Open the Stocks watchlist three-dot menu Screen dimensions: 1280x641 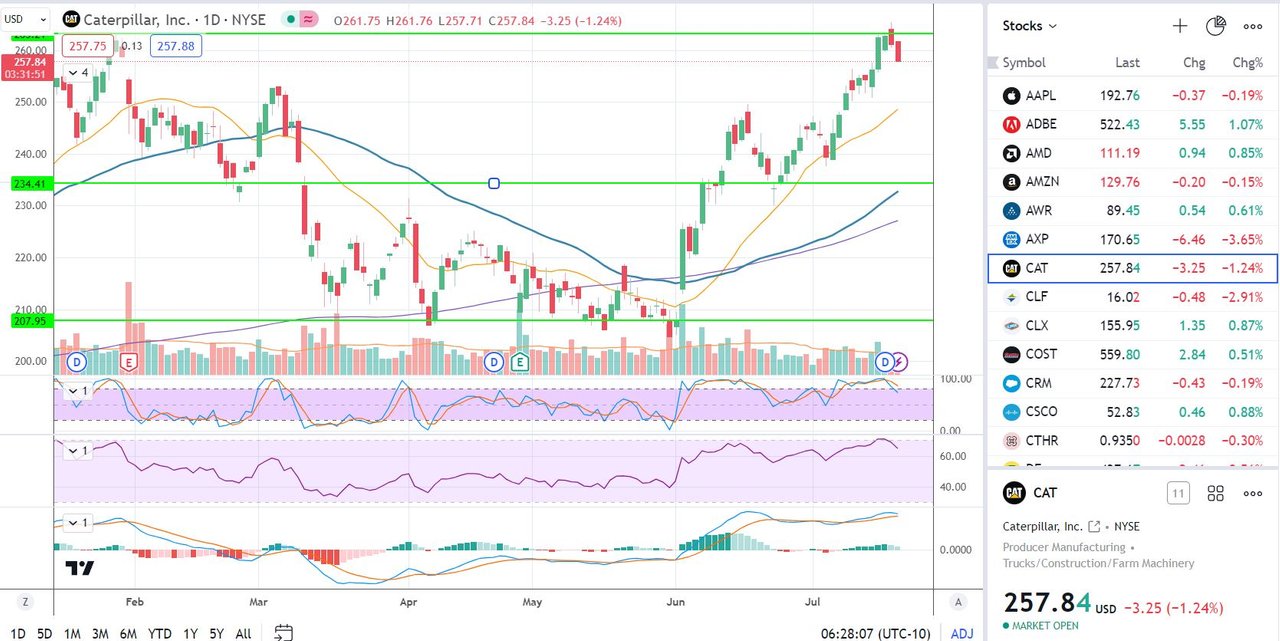(x=1253, y=26)
